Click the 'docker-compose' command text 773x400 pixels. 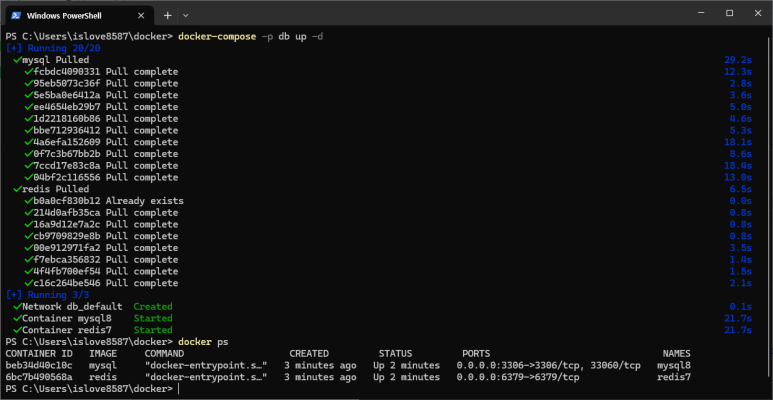coord(217,36)
